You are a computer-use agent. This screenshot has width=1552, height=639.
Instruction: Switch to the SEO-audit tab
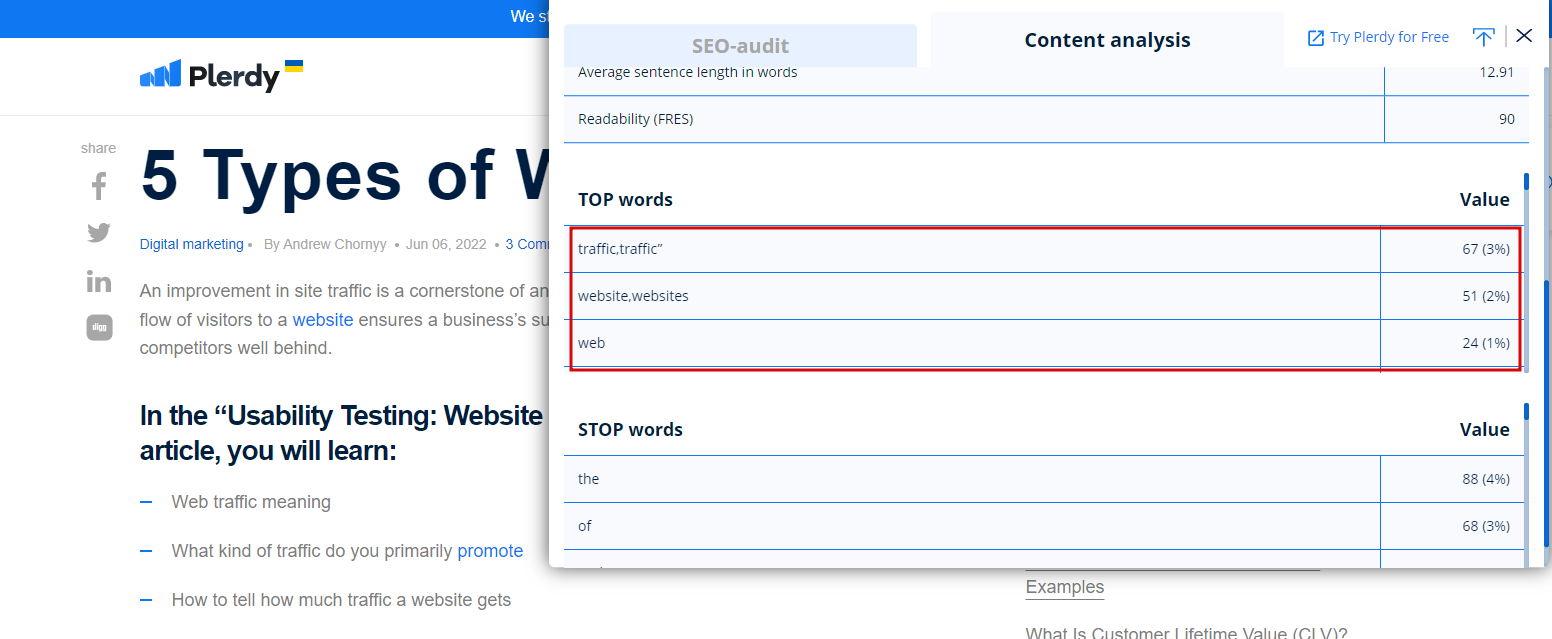coord(740,46)
